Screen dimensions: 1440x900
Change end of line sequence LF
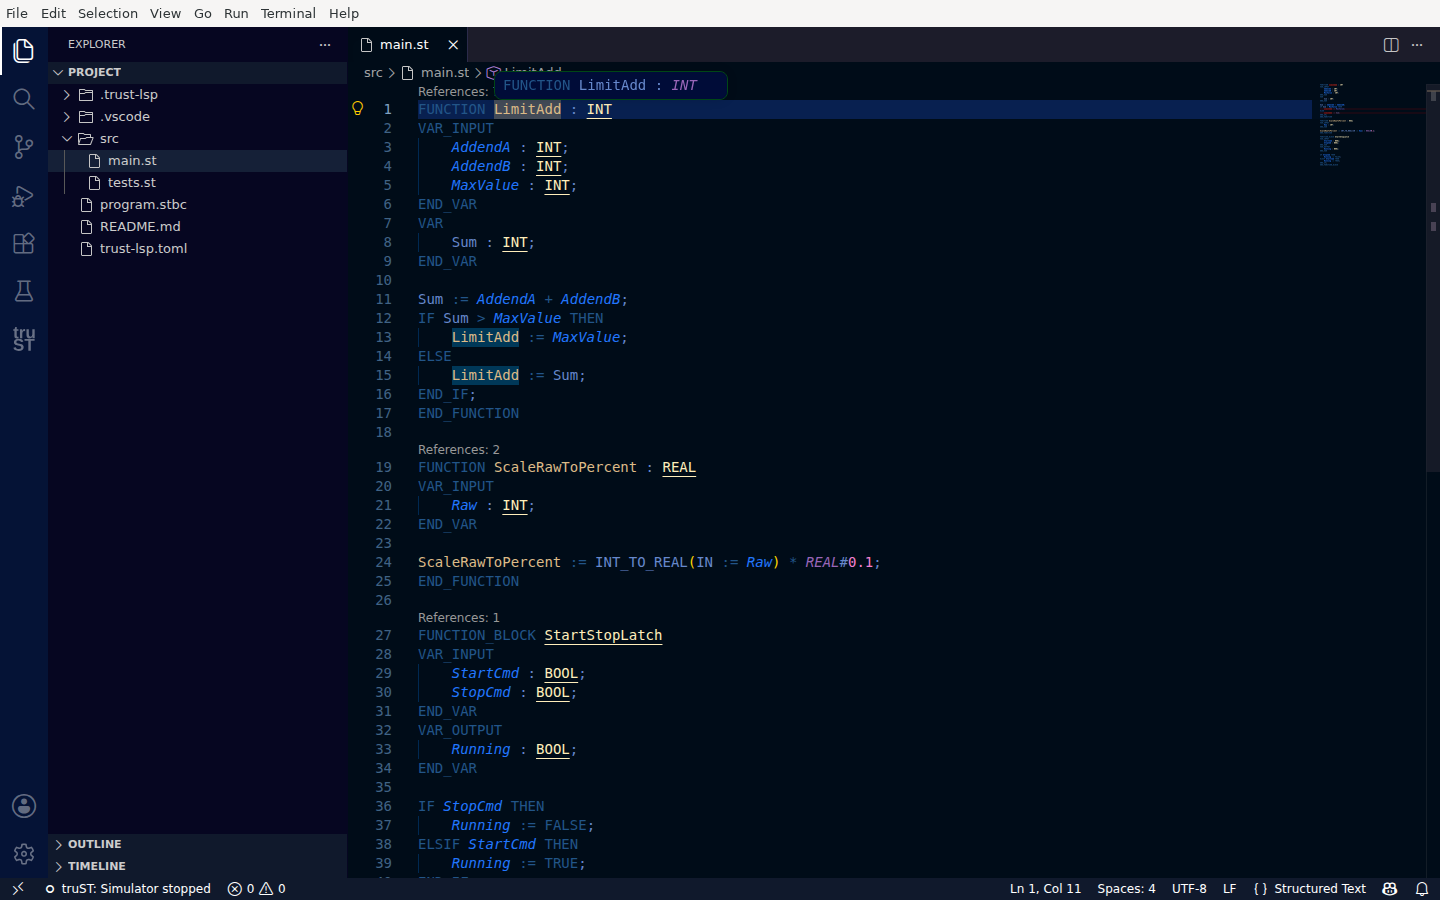(x=1229, y=888)
